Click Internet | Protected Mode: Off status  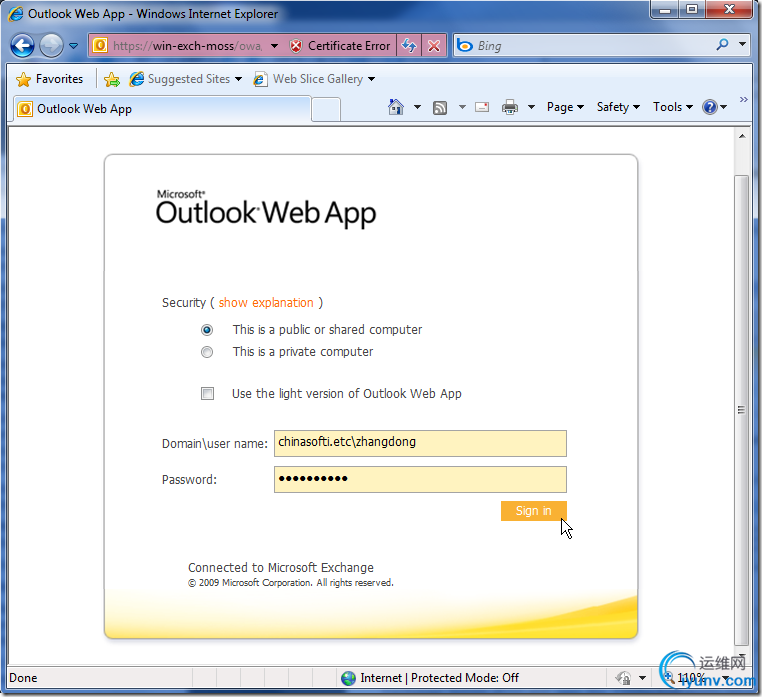(x=439, y=678)
